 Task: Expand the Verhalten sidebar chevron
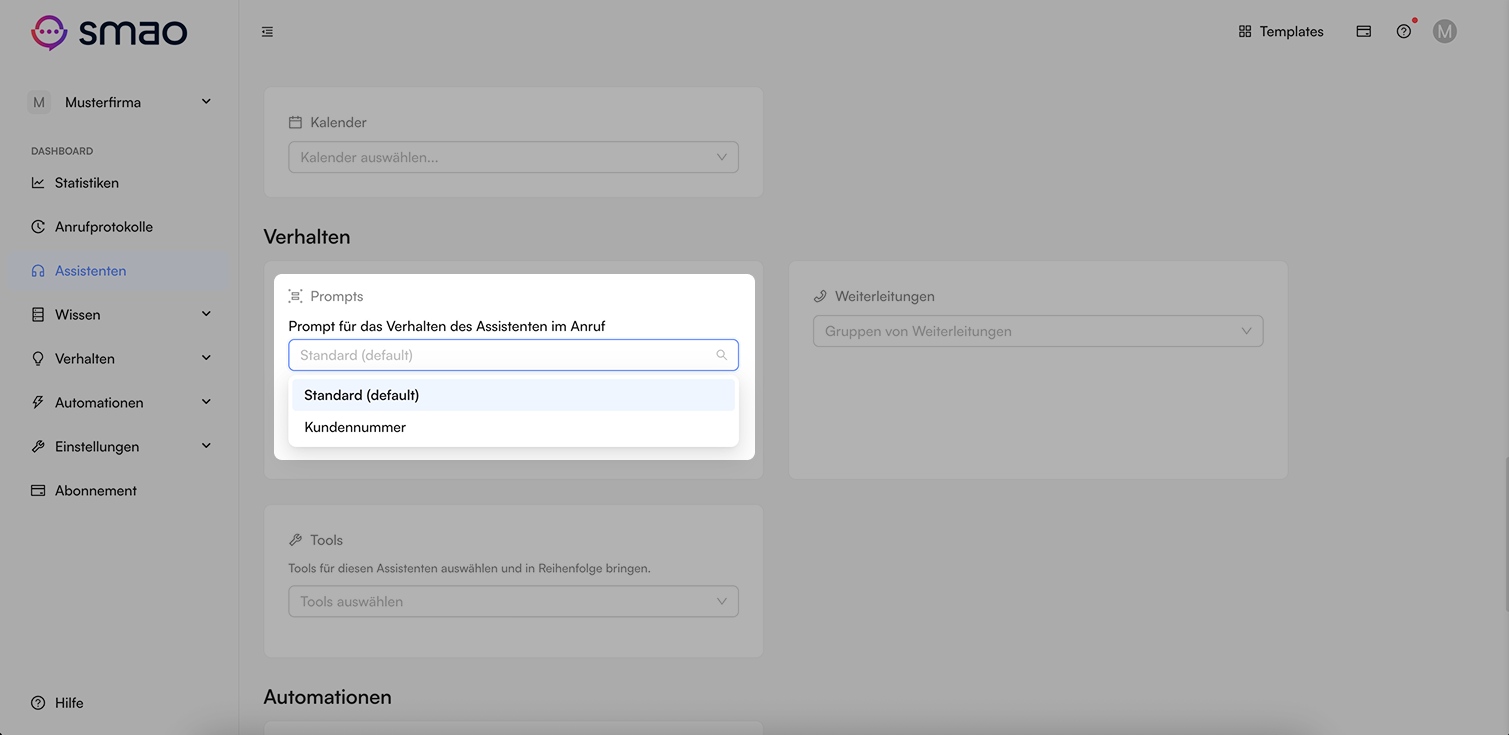coord(206,358)
